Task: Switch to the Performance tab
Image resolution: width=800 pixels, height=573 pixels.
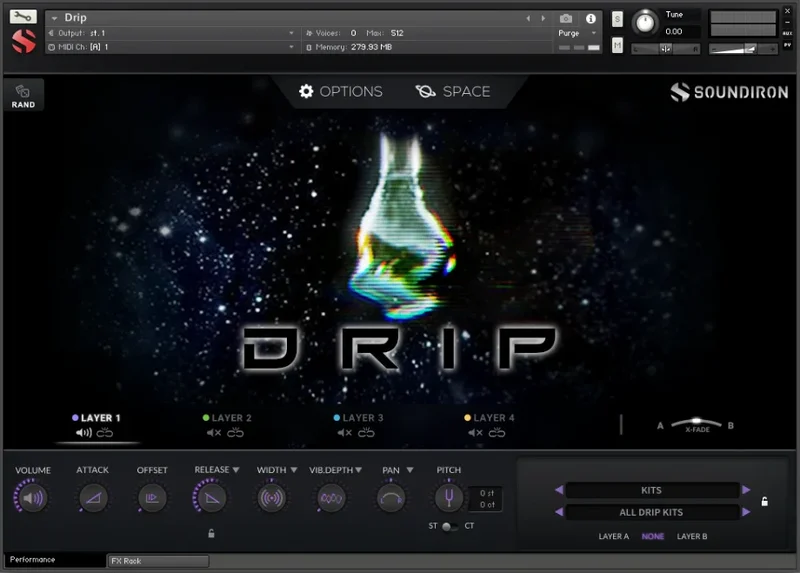Action: [x=55, y=560]
